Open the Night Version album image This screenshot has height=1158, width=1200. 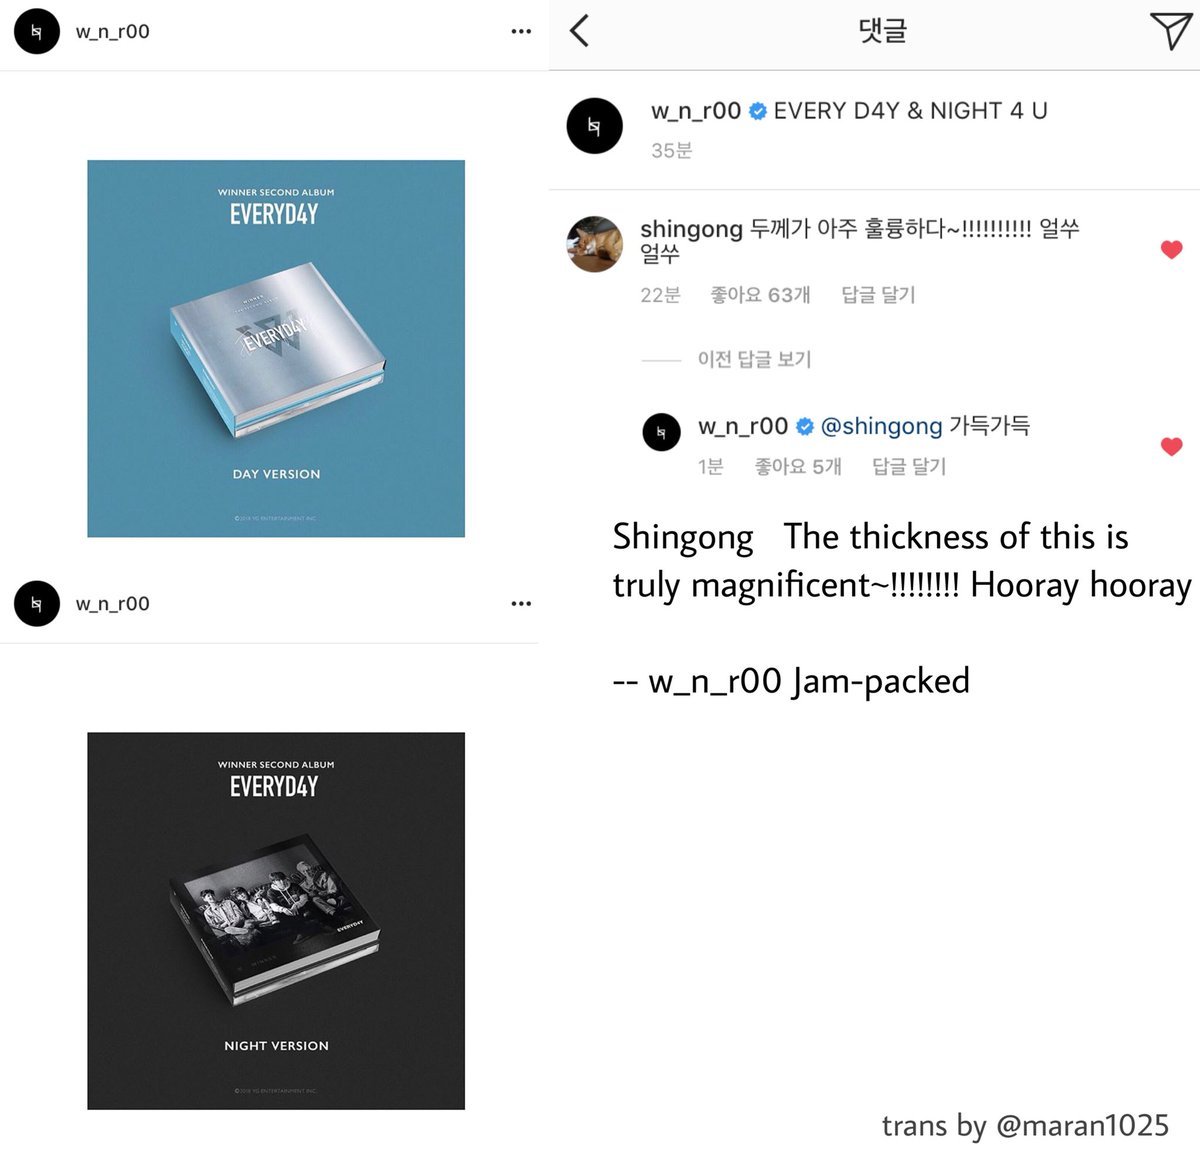click(276, 921)
